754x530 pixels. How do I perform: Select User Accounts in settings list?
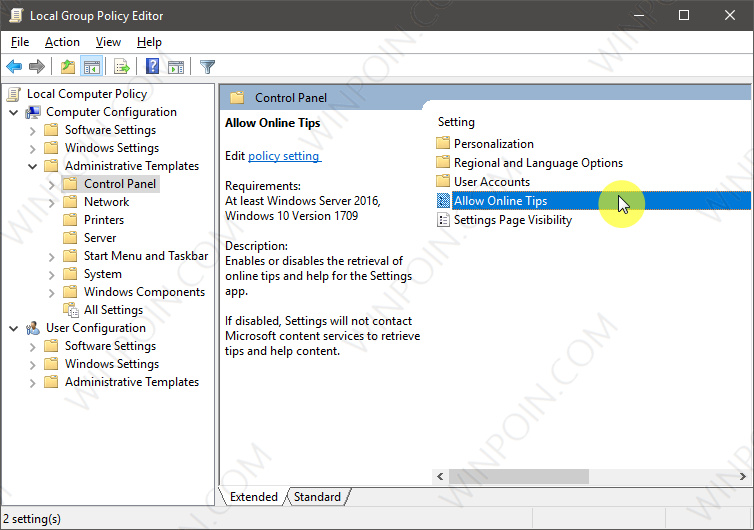[x=492, y=182]
